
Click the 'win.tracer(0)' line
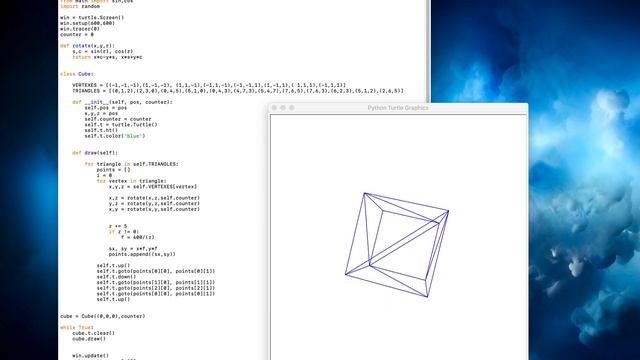tap(80, 29)
